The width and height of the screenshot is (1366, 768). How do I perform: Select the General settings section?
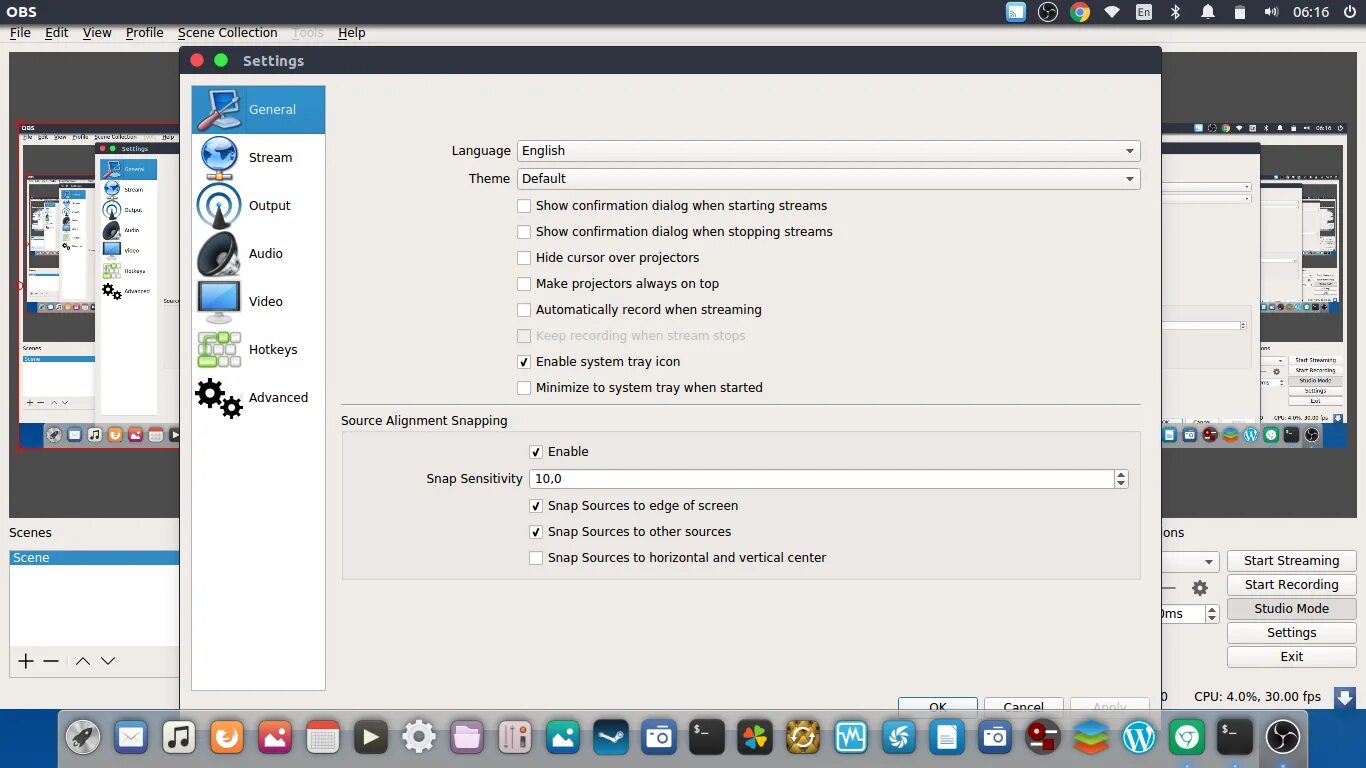(258, 110)
